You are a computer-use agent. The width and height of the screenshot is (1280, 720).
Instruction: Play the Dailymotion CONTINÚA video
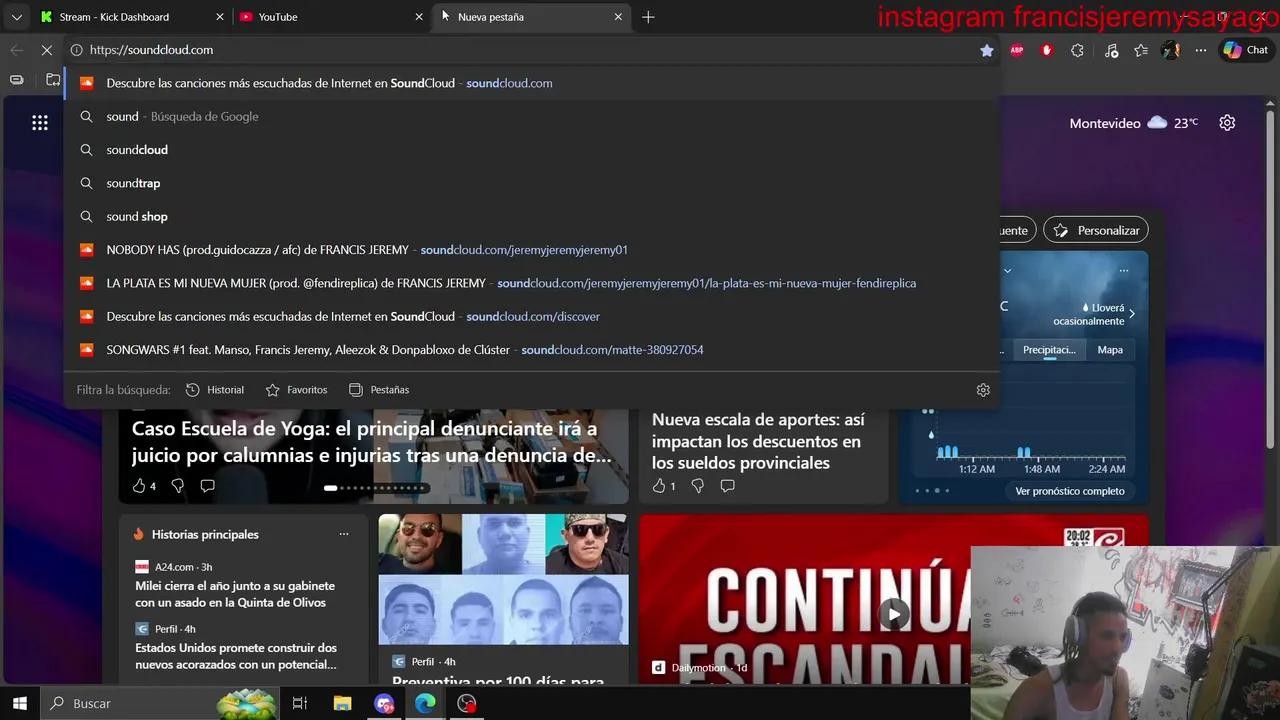(x=893, y=613)
